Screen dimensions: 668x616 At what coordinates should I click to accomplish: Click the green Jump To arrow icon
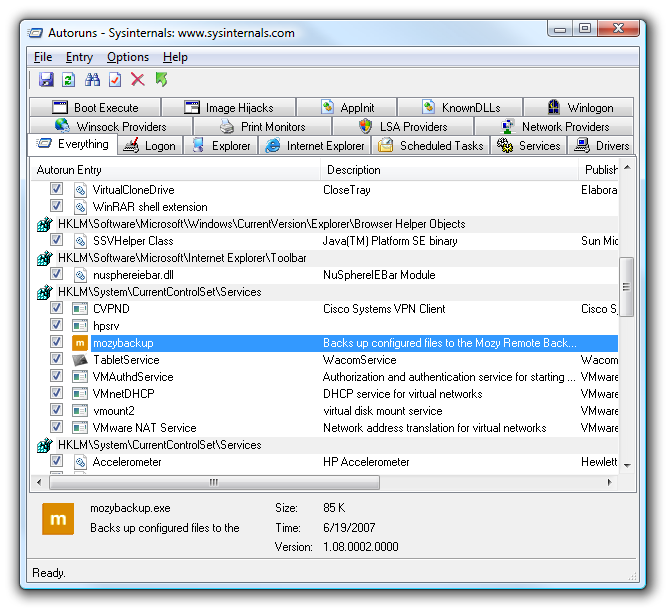[162, 80]
